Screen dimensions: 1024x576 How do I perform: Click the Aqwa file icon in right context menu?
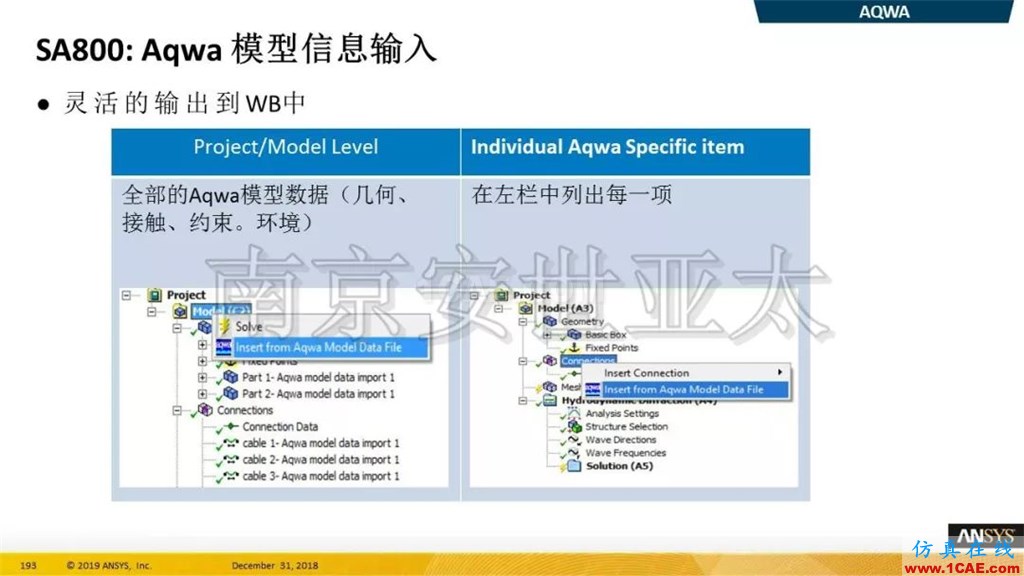pos(592,389)
